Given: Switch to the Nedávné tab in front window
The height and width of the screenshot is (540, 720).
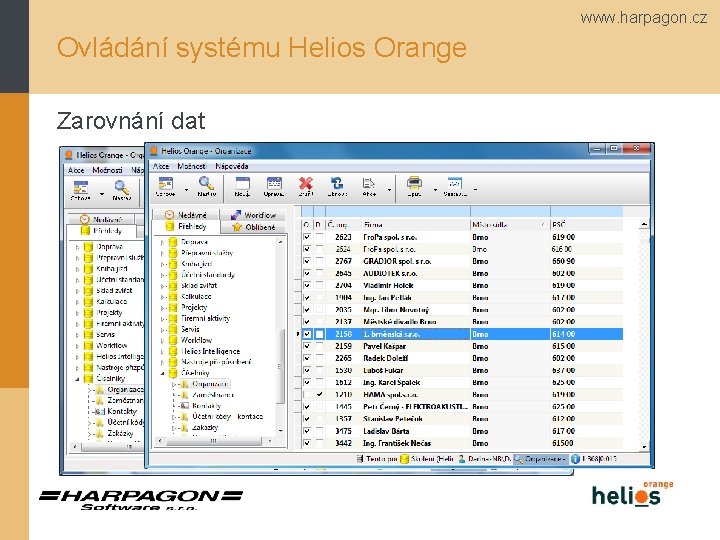Looking at the screenshot, I should click(186, 214).
